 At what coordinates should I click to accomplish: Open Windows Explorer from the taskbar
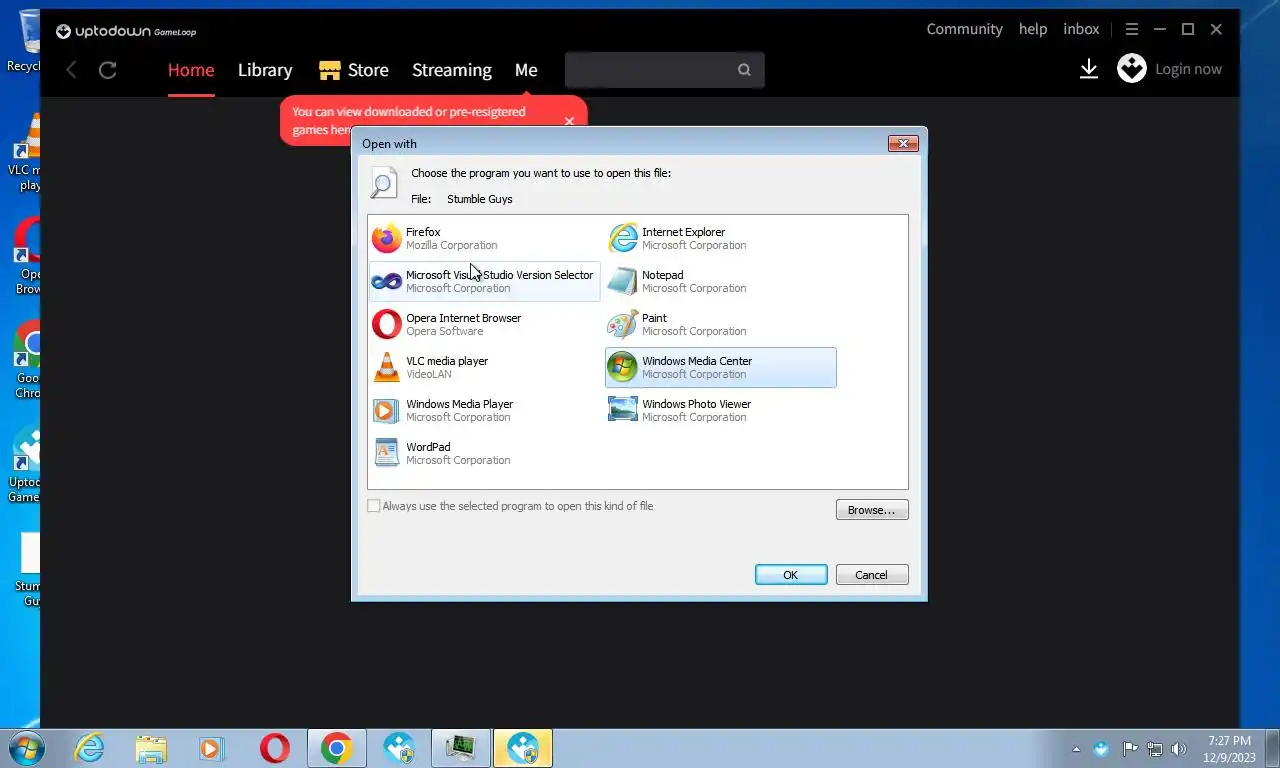click(151, 748)
